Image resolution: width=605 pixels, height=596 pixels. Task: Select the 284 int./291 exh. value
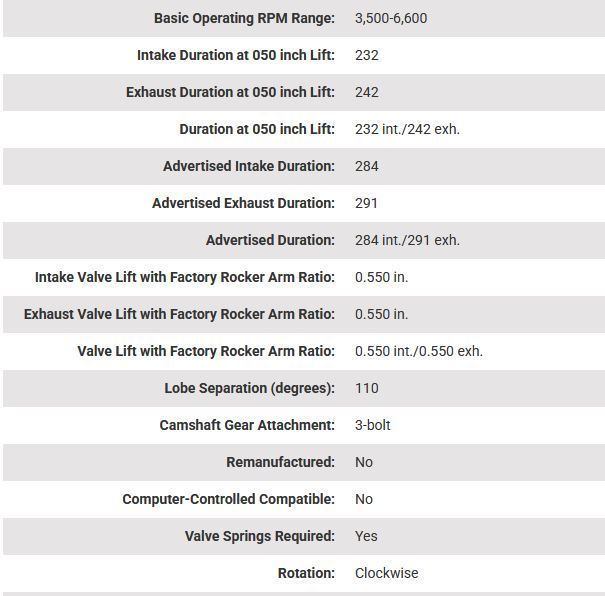click(x=407, y=240)
